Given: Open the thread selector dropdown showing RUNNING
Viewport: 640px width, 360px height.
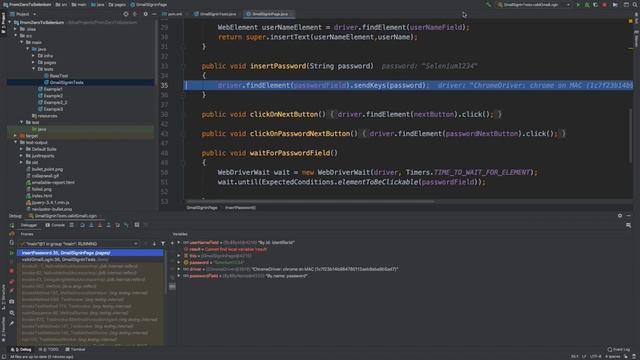Looking at the screenshot, I should click(79, 244).
